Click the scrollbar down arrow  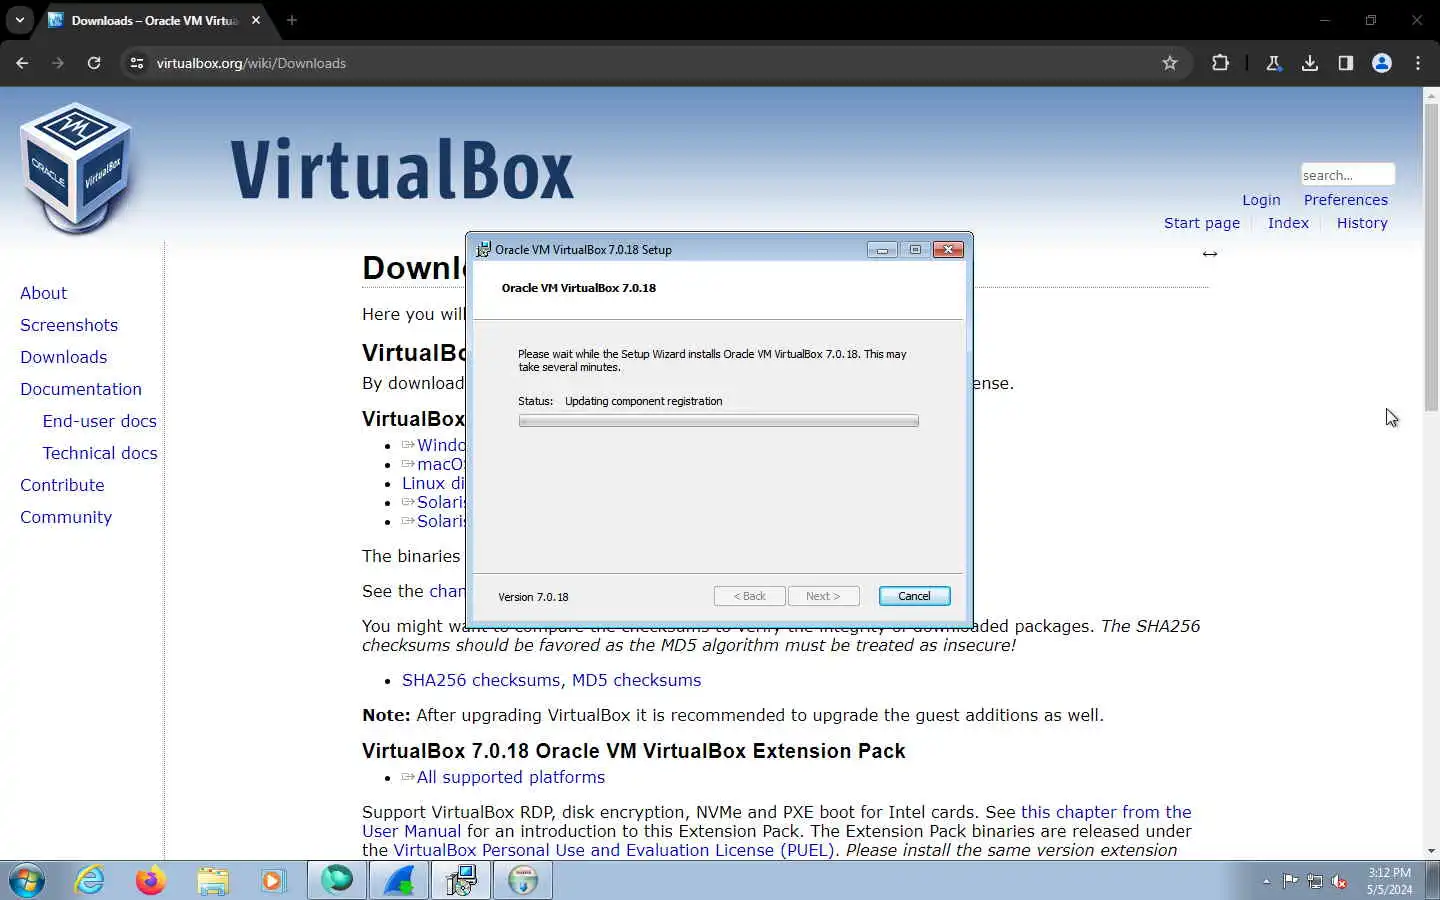pos(1431,851)
